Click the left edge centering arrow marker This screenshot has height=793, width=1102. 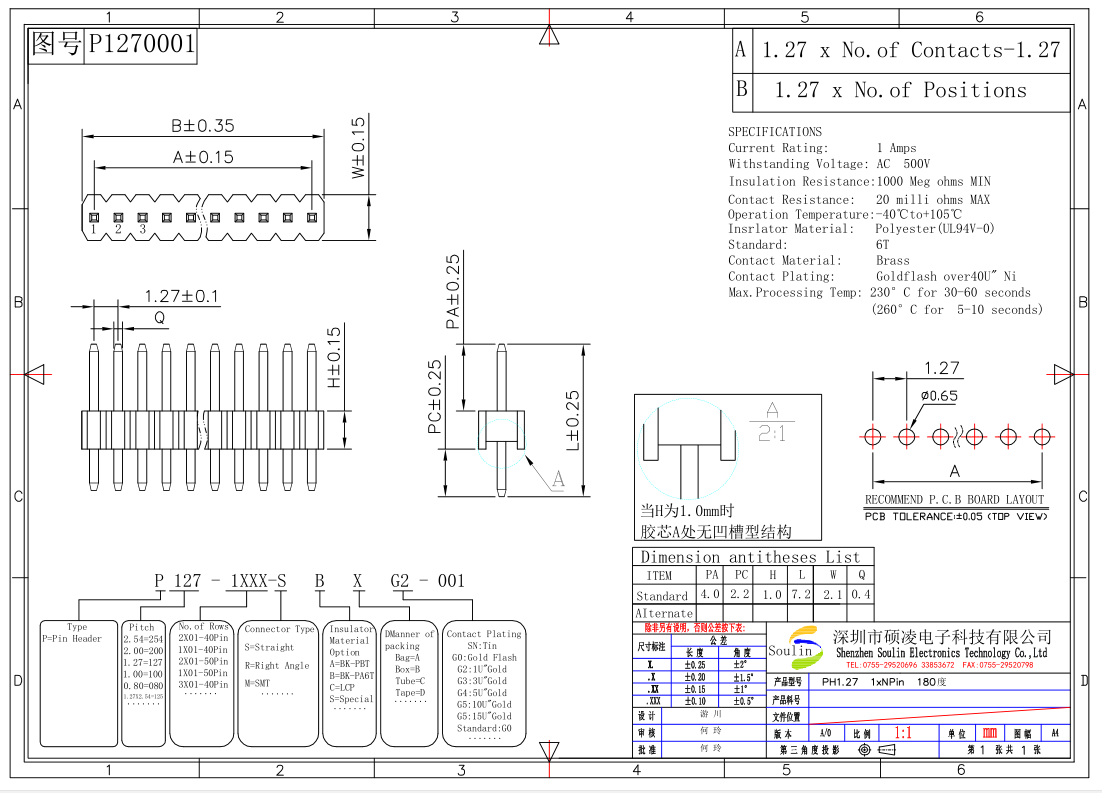[35, 374]
